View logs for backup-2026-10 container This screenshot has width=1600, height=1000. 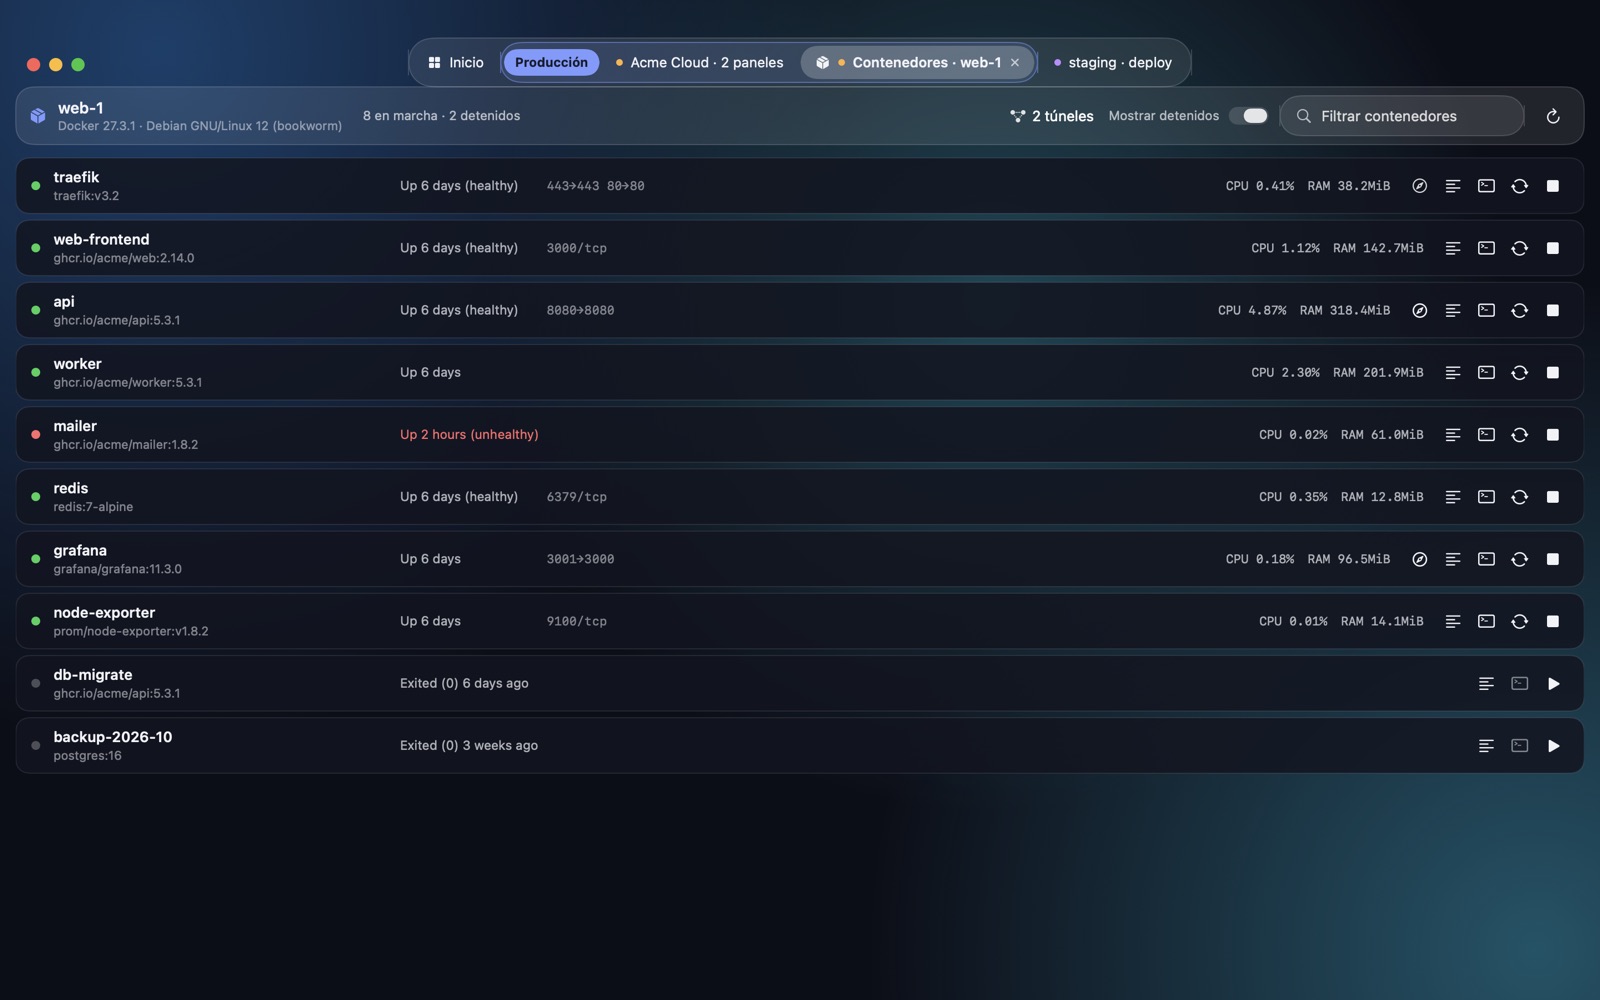pyautogui.click(x=1486, y=746)
